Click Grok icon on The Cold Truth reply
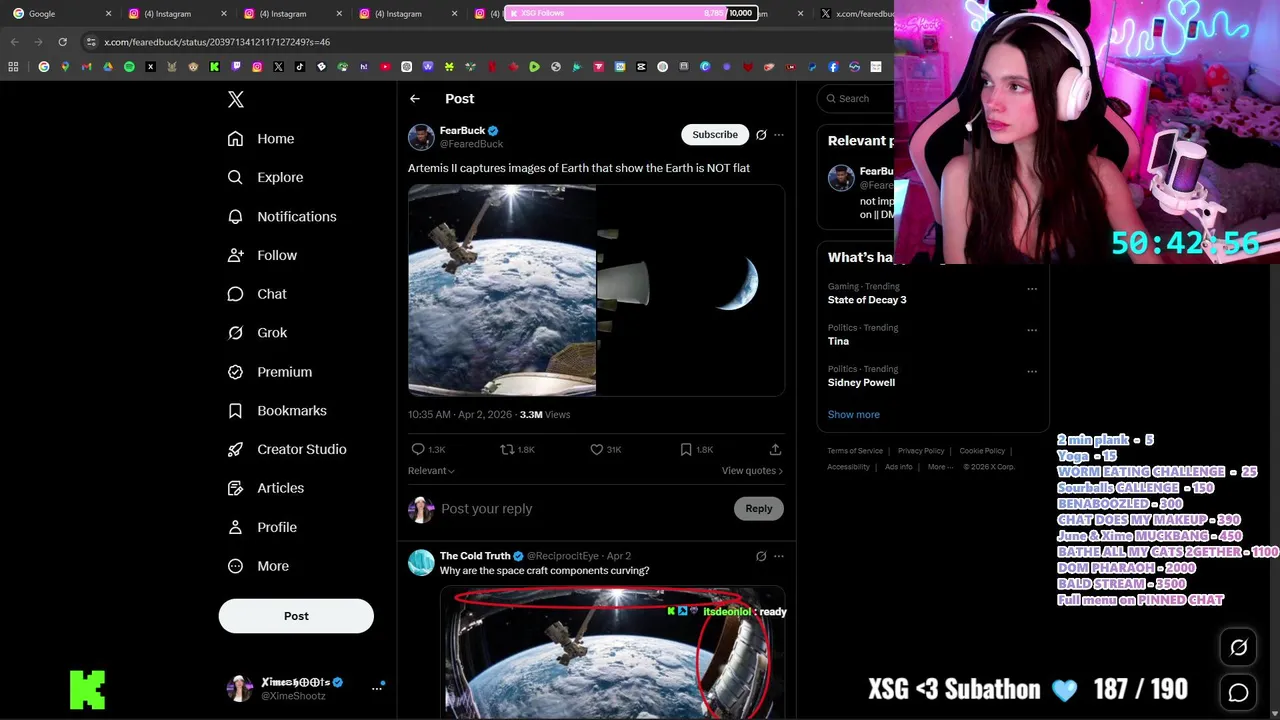The width and height of the screenshot is (1280, 720). [x=761, y=556]
